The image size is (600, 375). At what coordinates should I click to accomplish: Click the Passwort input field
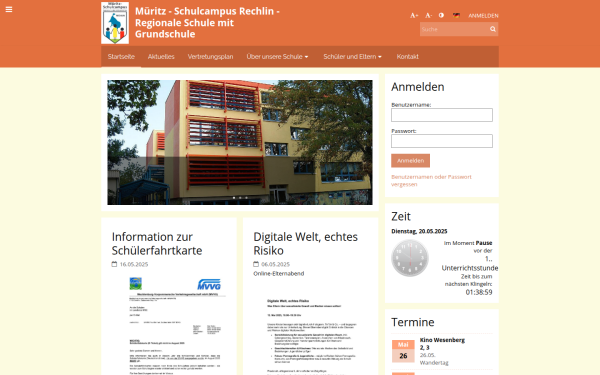(442, 141)
